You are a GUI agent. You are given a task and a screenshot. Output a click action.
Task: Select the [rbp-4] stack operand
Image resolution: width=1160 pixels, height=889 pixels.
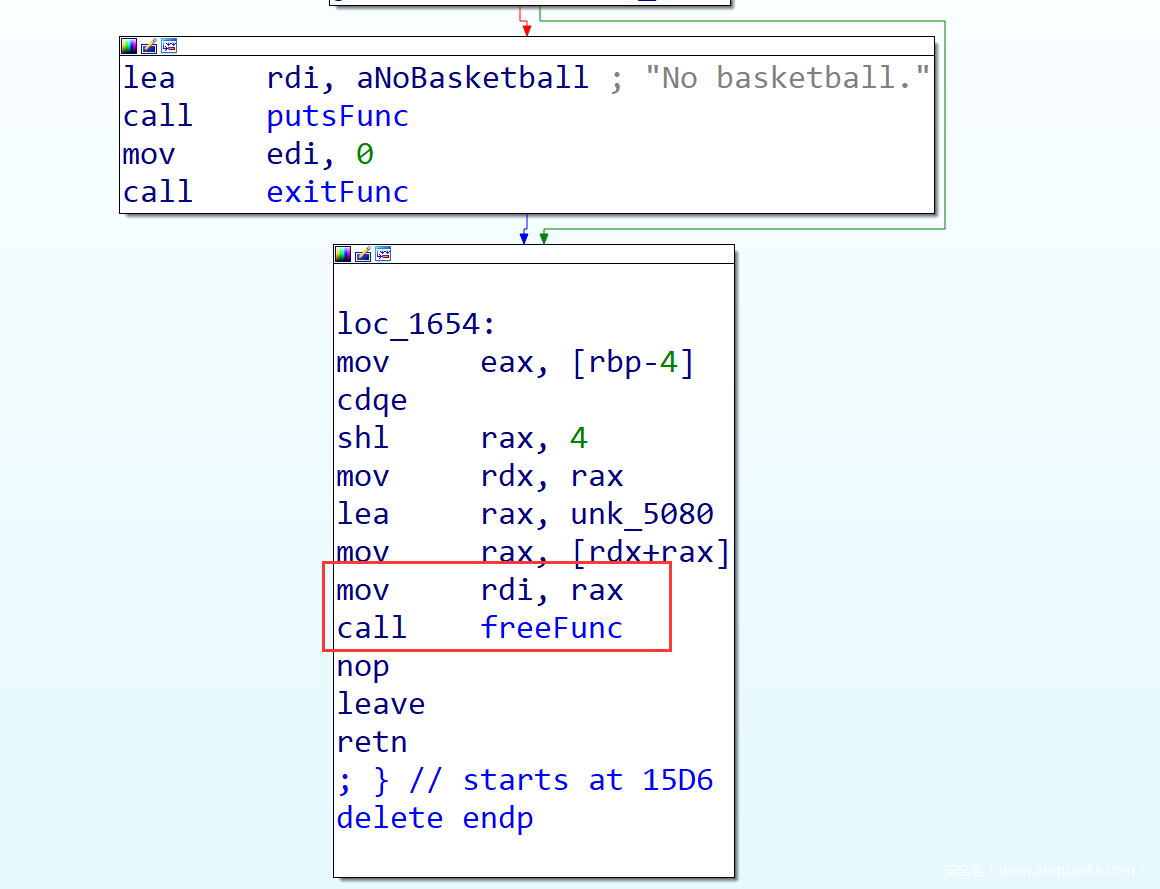pyautogui.click(x=632, y=362)
